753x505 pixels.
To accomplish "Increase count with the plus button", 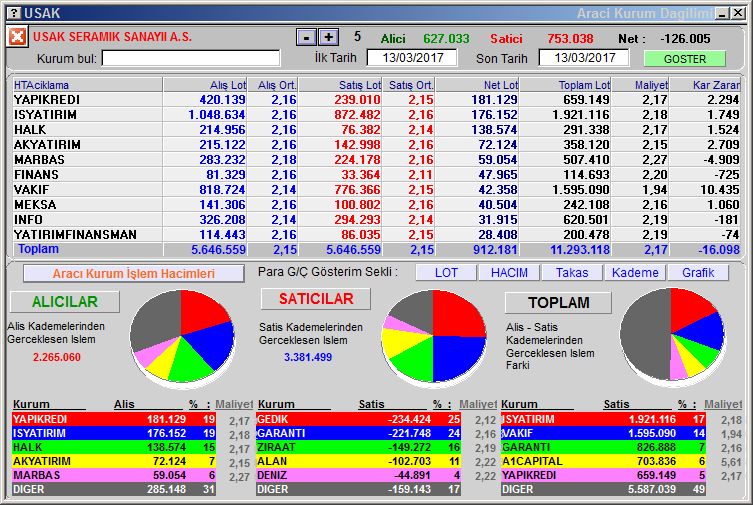I will pos(328,37).
